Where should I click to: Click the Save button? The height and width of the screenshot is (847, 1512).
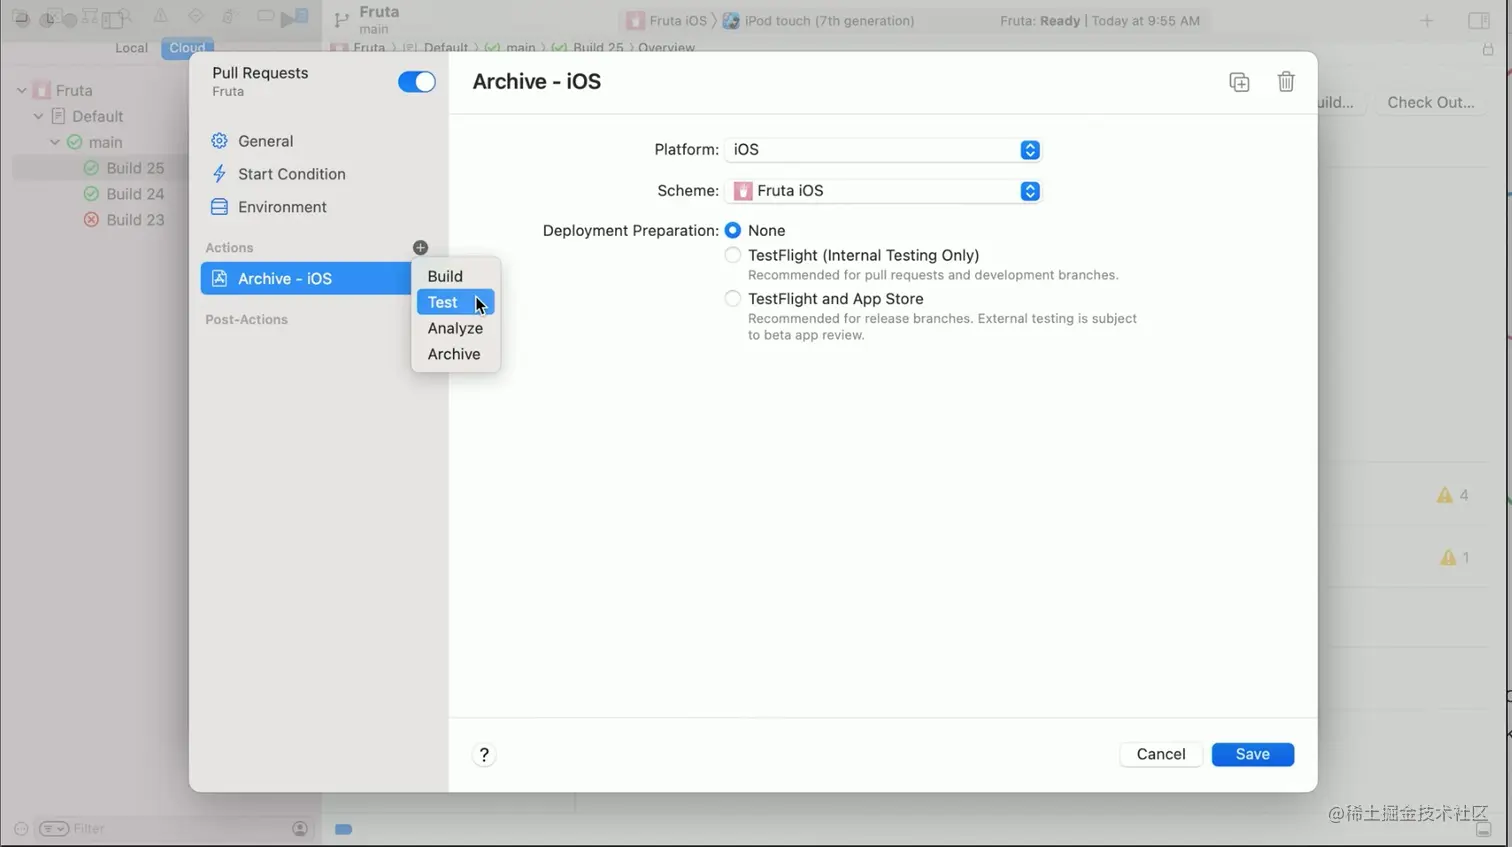pos(1252,755)
